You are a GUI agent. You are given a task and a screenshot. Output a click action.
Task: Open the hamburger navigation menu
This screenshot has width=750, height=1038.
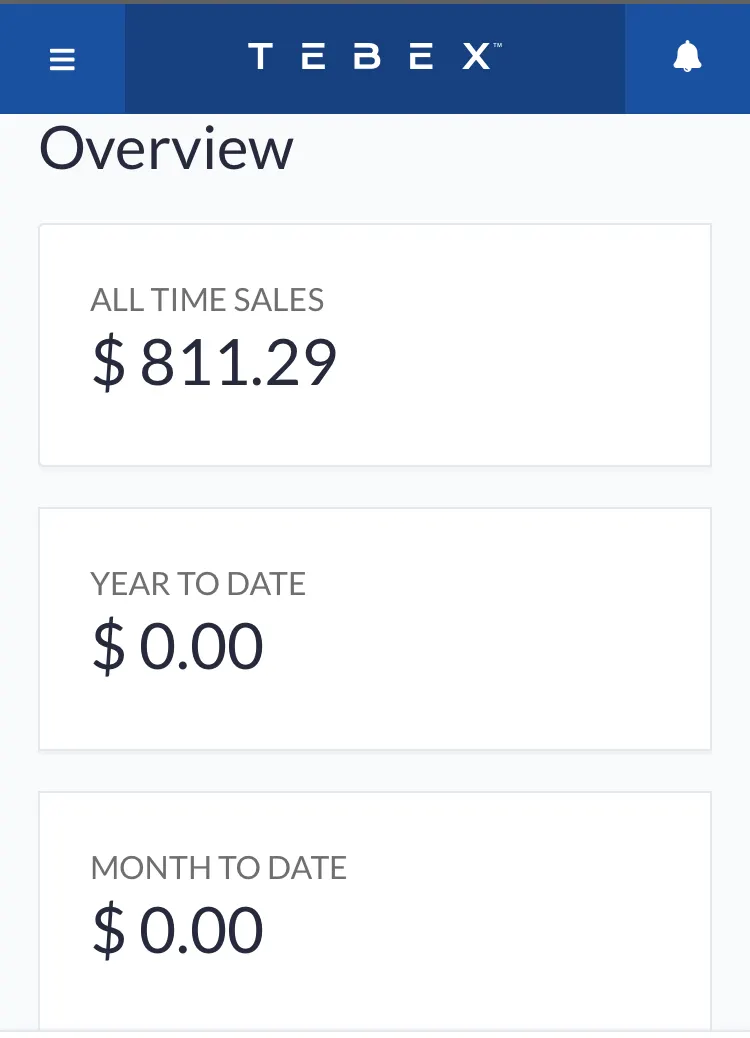[62, 60]
